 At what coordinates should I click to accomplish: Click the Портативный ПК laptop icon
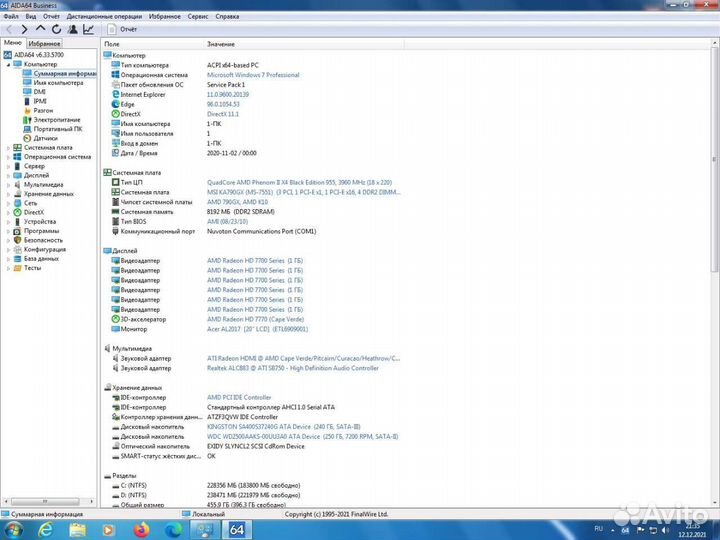click(27, 129)
